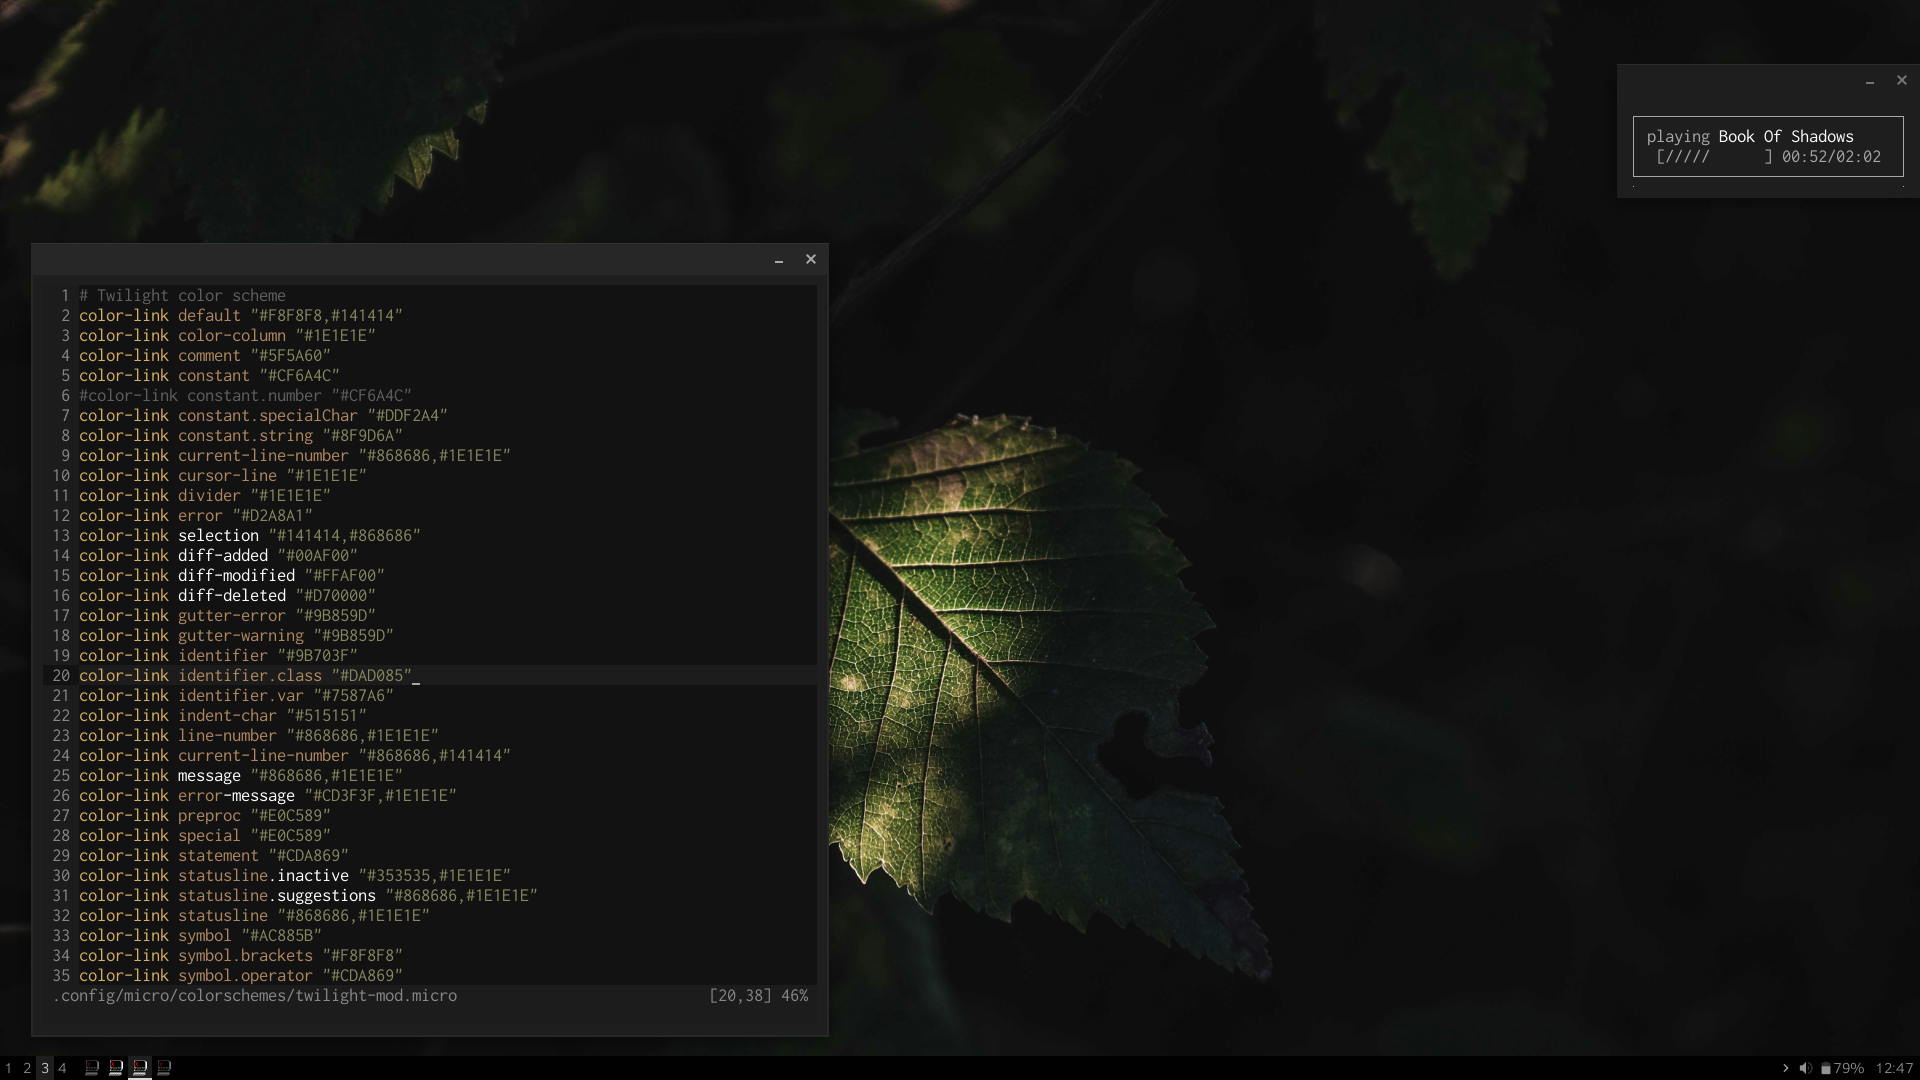This screenshot has height=1080, width=1920.
Task: Open the volume speaker icon in tray
Action: (x=1805, y=1068)
